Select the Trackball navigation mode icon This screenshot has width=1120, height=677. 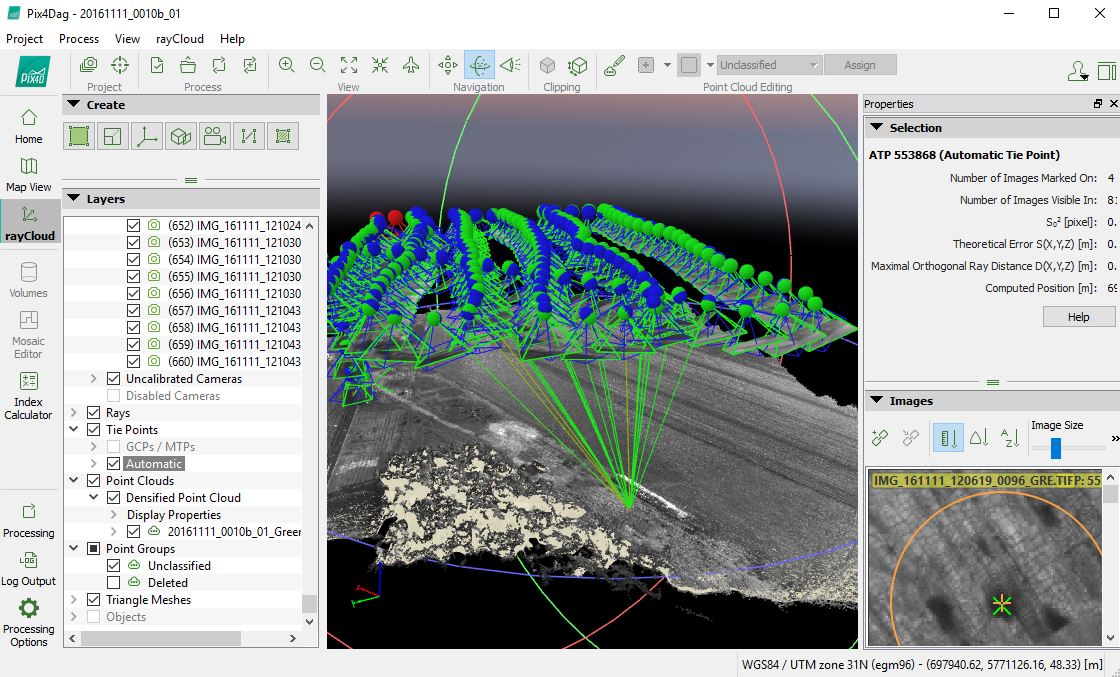(479, 65)
